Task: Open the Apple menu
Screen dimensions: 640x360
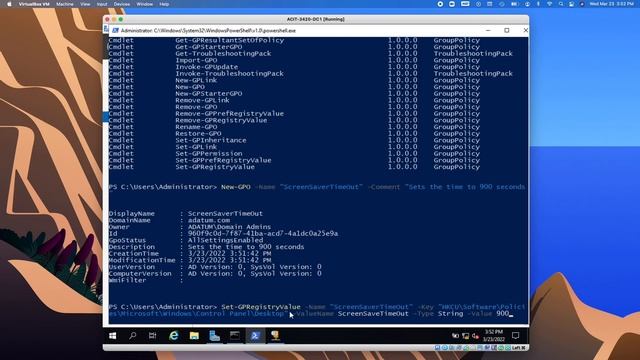Action: point(9,4)
